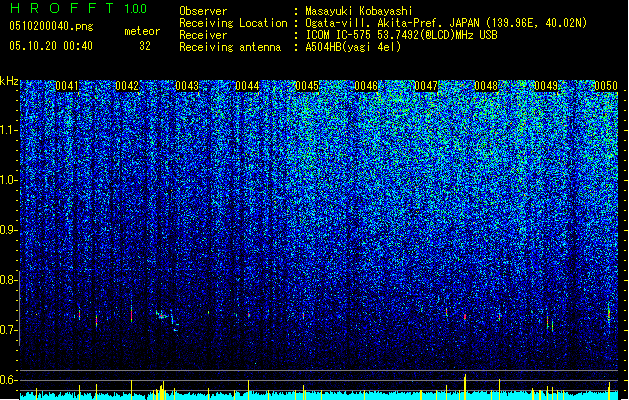Select the Ogata-vill. Akita-Pref. JAPAN location text
Viewport: 629px width, 400px height.
point(446,23)
